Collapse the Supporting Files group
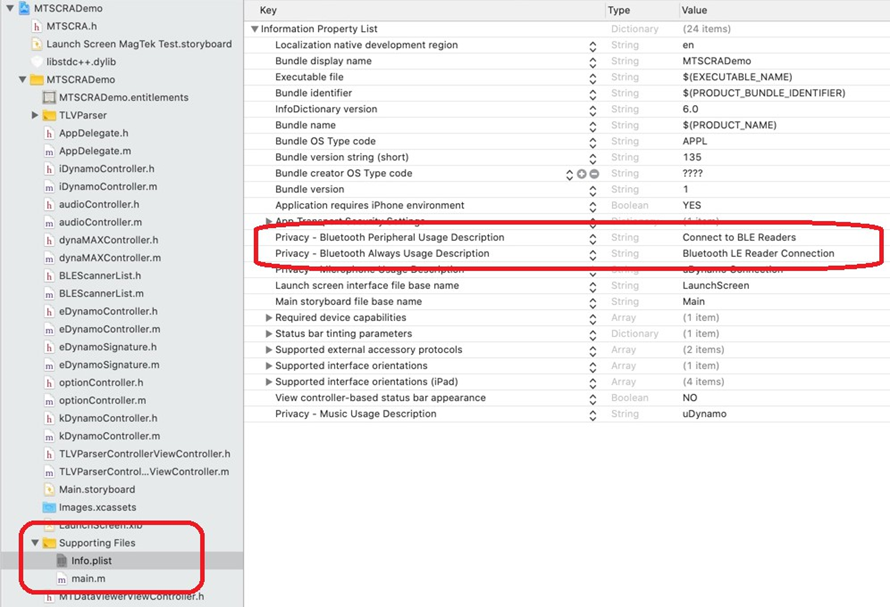Viewport: 890px width, 607px height. (x=35, y=543)
